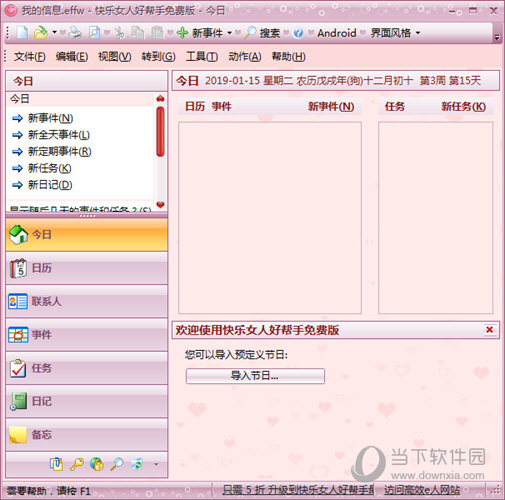The width and height of the screenshot is (505, 500).
Task: Click inside the empty tasks list box
Action: pos(435,218)
